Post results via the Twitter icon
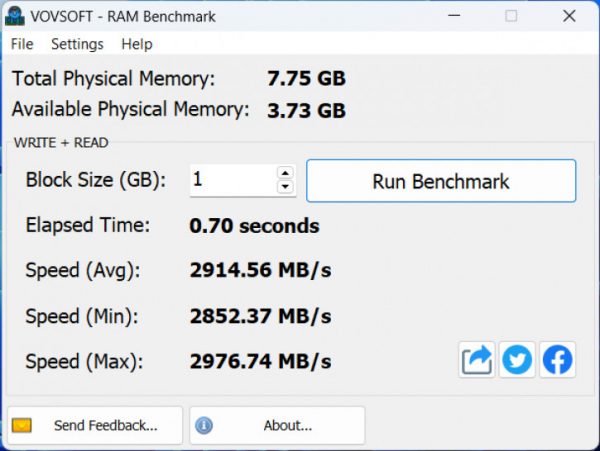This screenshot has width=600, height=451. click(517, 360)
